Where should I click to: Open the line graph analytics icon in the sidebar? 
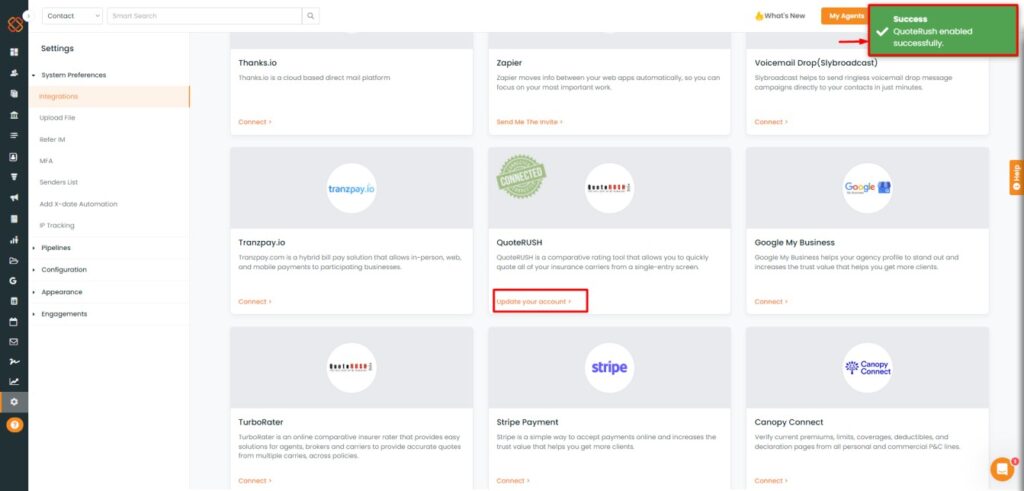point(14,382)
